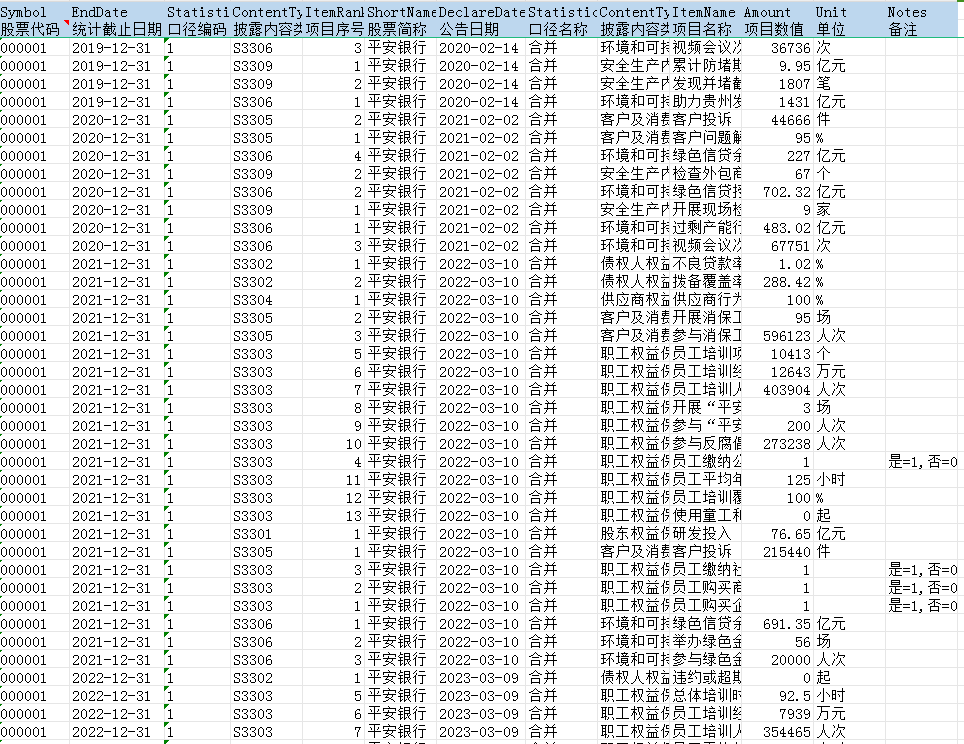Select amount cell 44666
This screenshot has height=744, width=964.
pos(778,120)
